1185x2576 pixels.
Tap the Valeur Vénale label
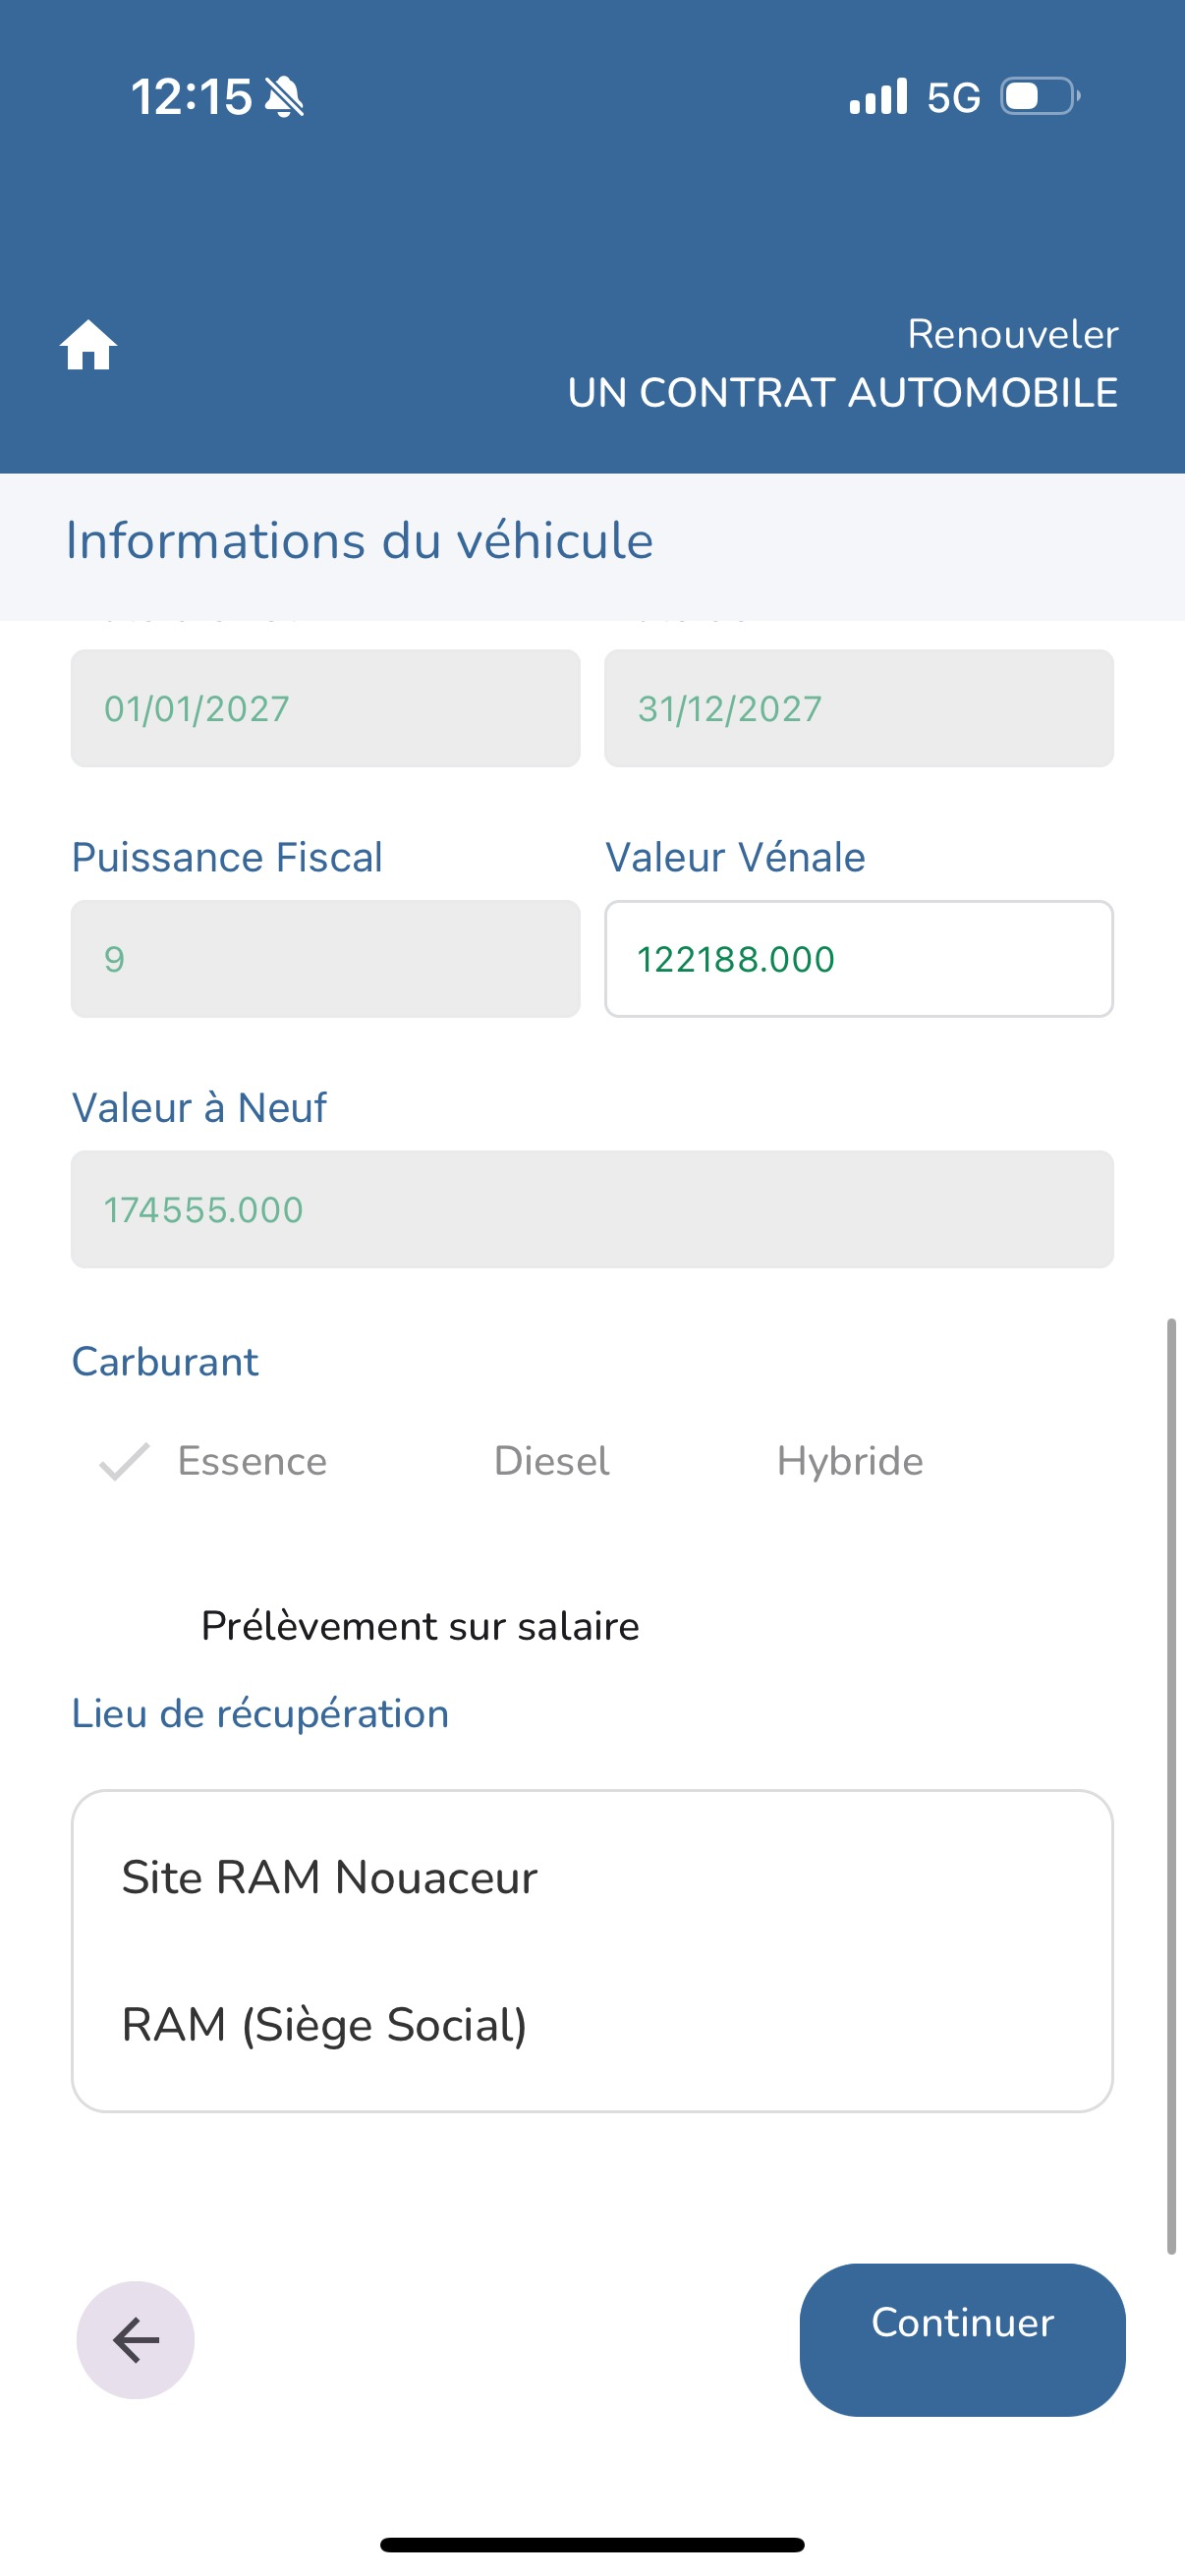click(x=735, y=857)
